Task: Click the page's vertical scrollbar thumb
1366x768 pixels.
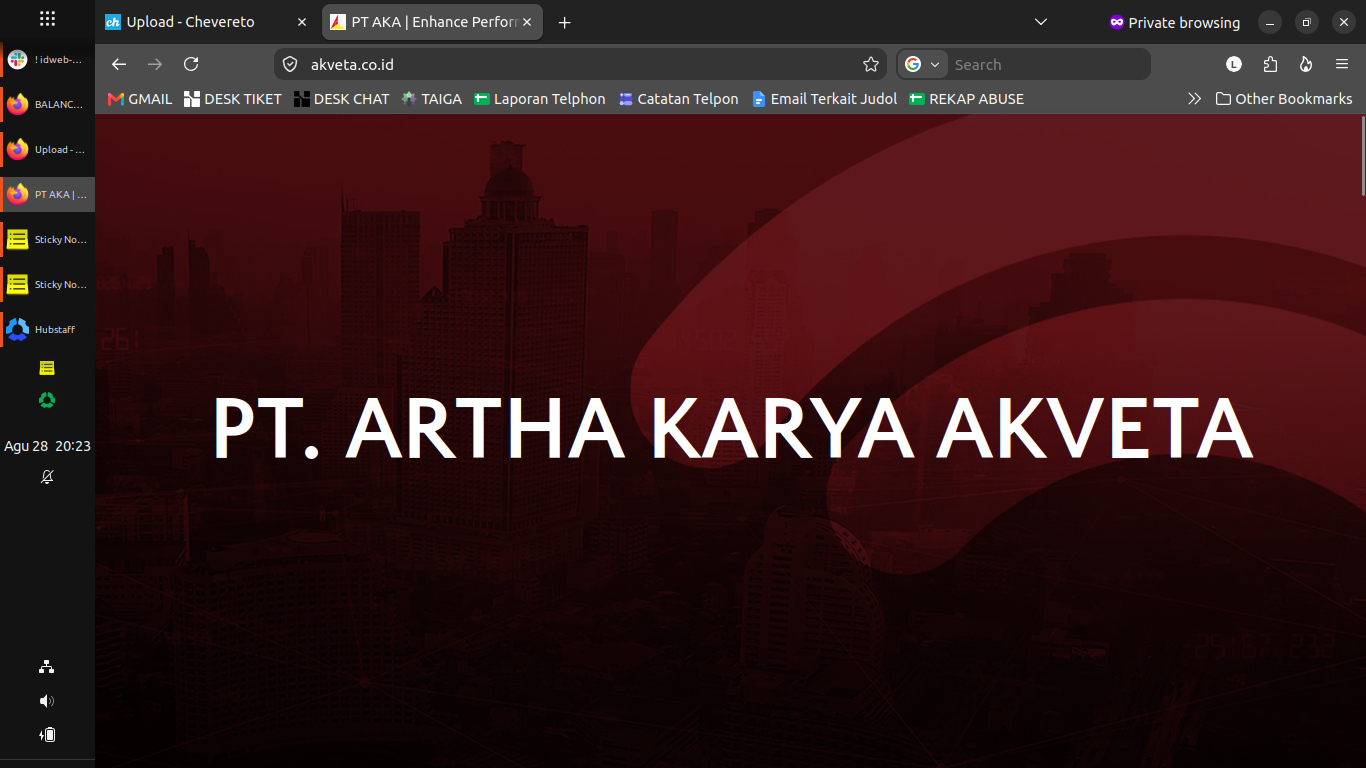Action: 1361,156
